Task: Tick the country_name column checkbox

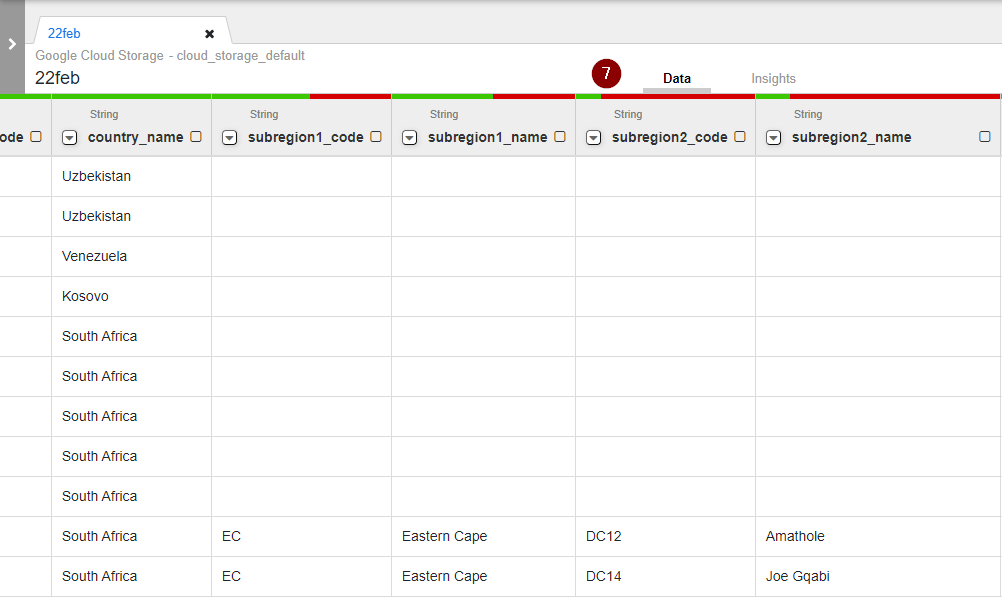Action: pos(196,137)
